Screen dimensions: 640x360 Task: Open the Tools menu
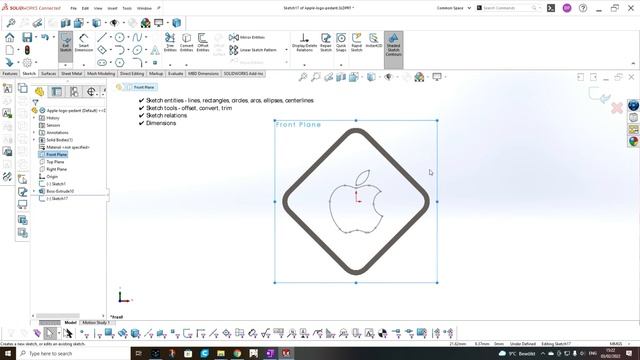127,8
